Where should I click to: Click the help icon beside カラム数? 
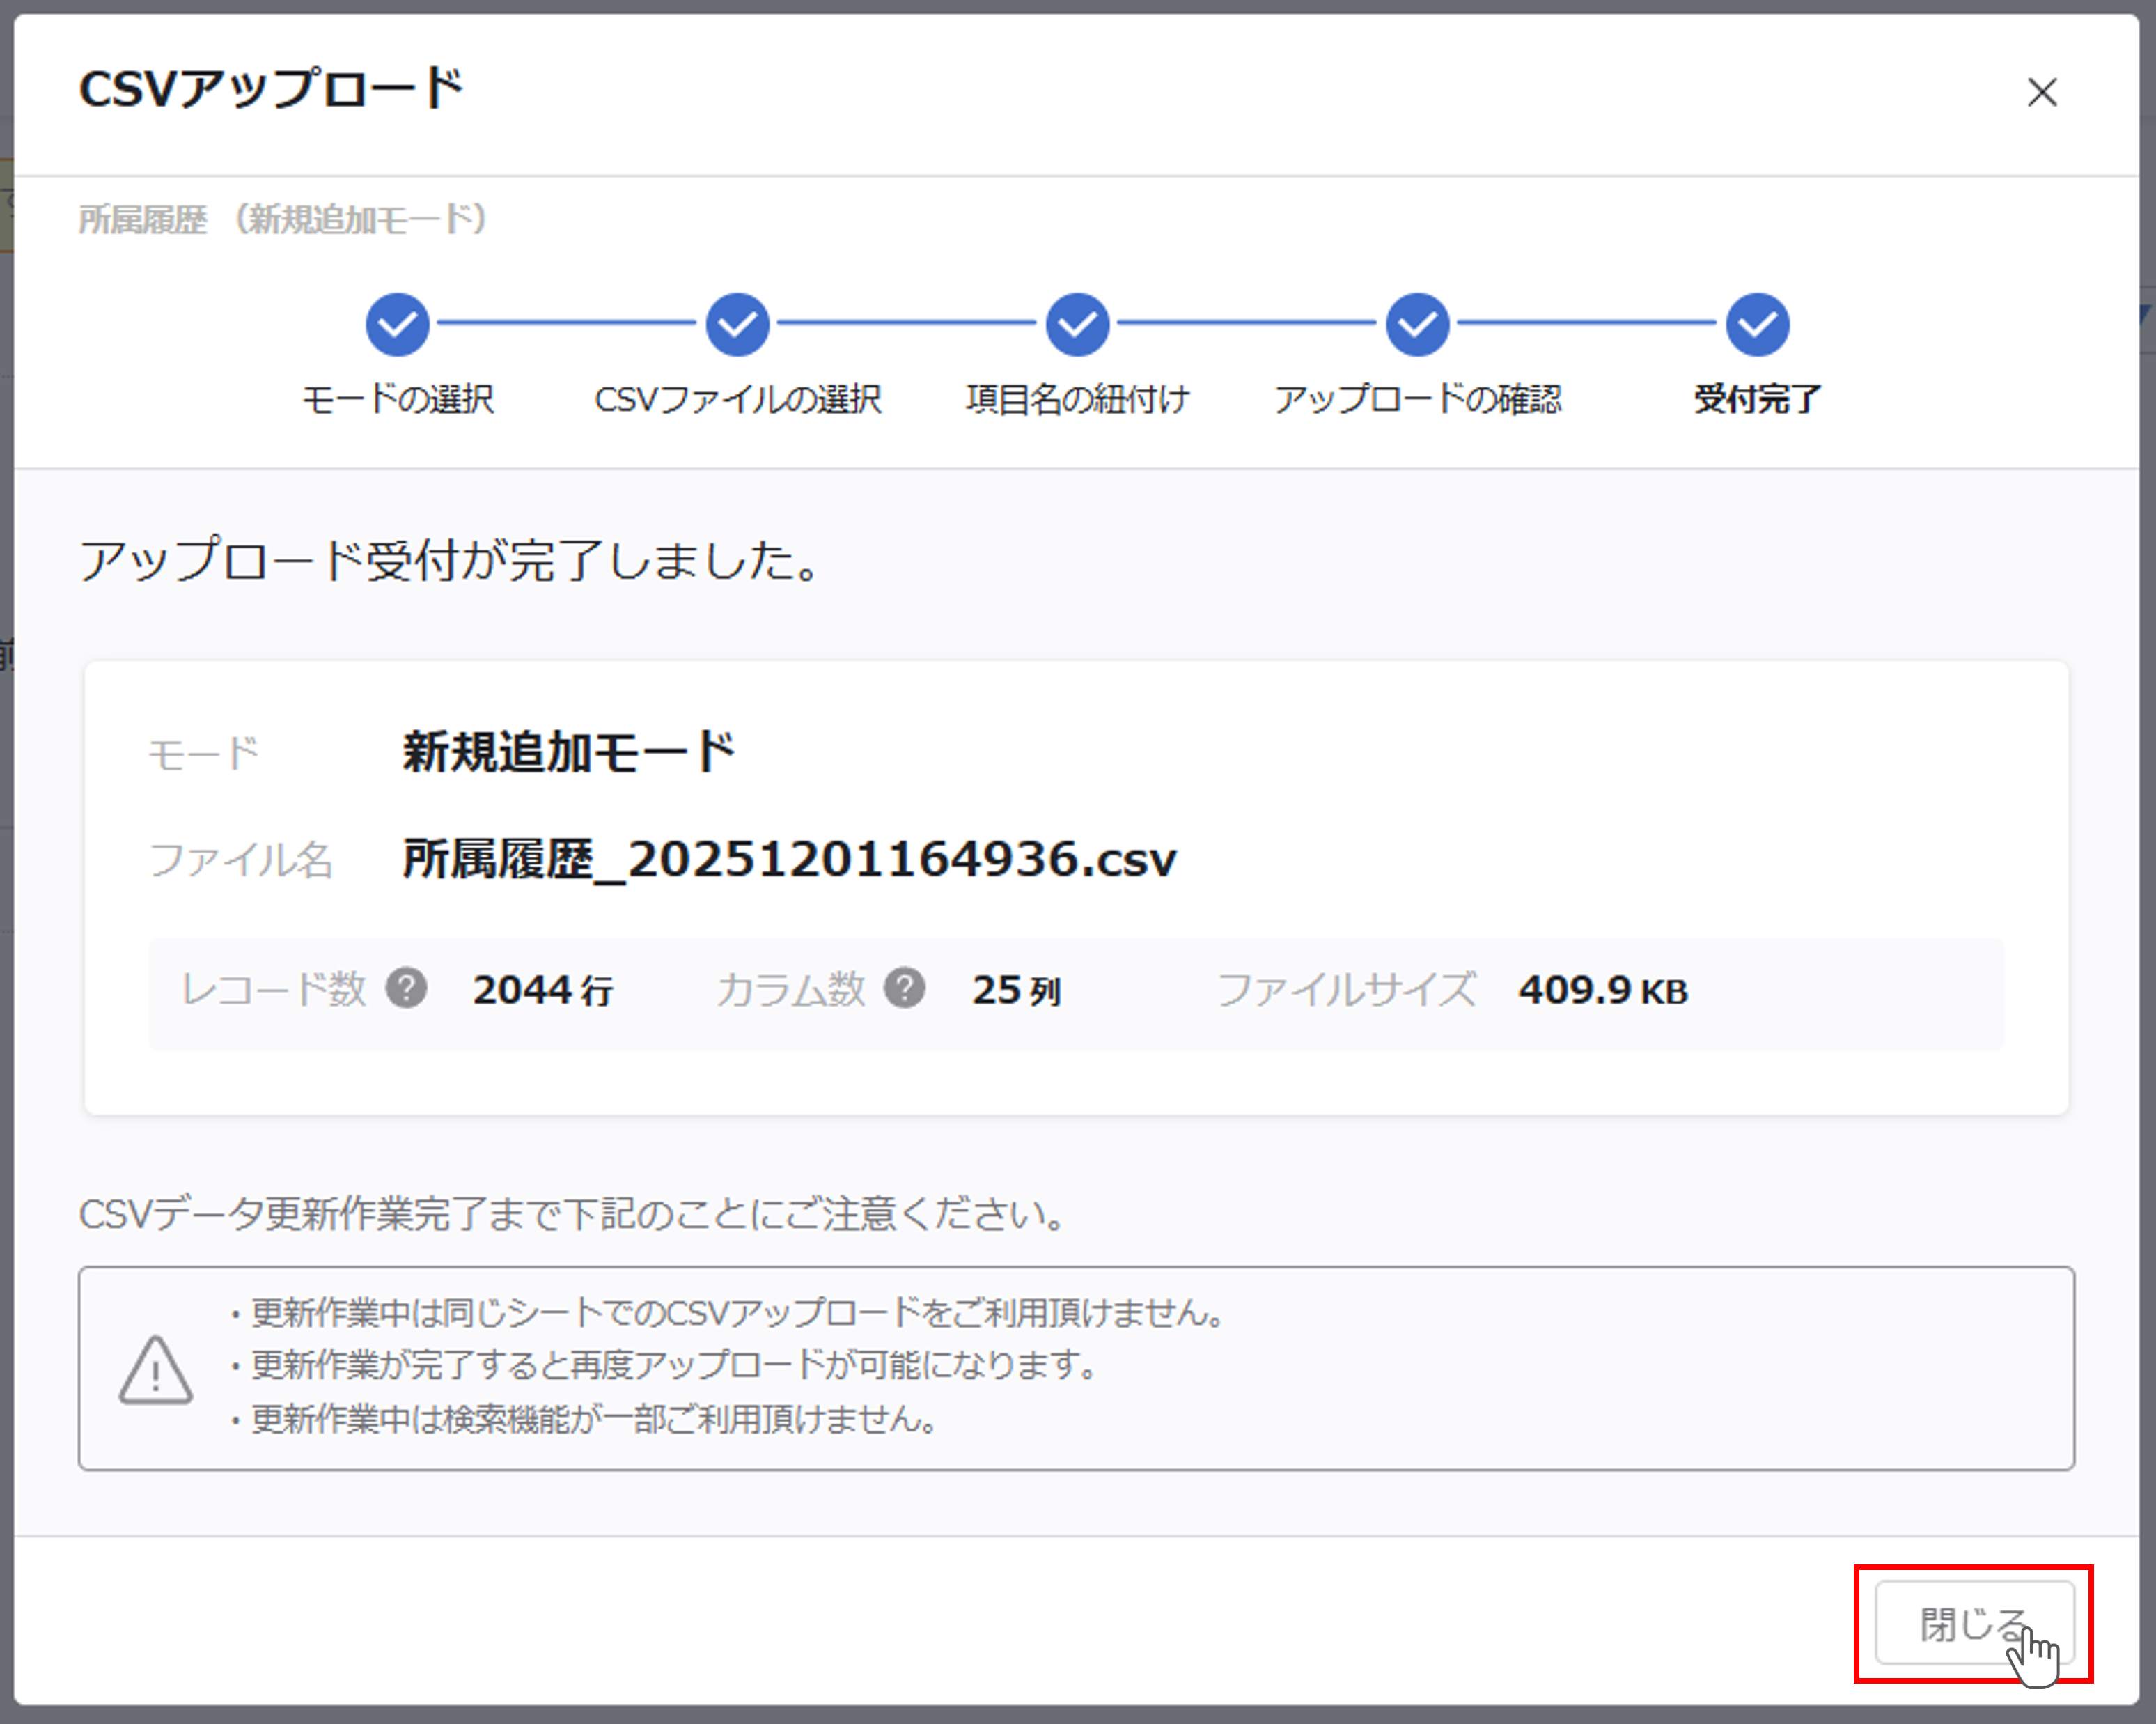coord(904,988)
